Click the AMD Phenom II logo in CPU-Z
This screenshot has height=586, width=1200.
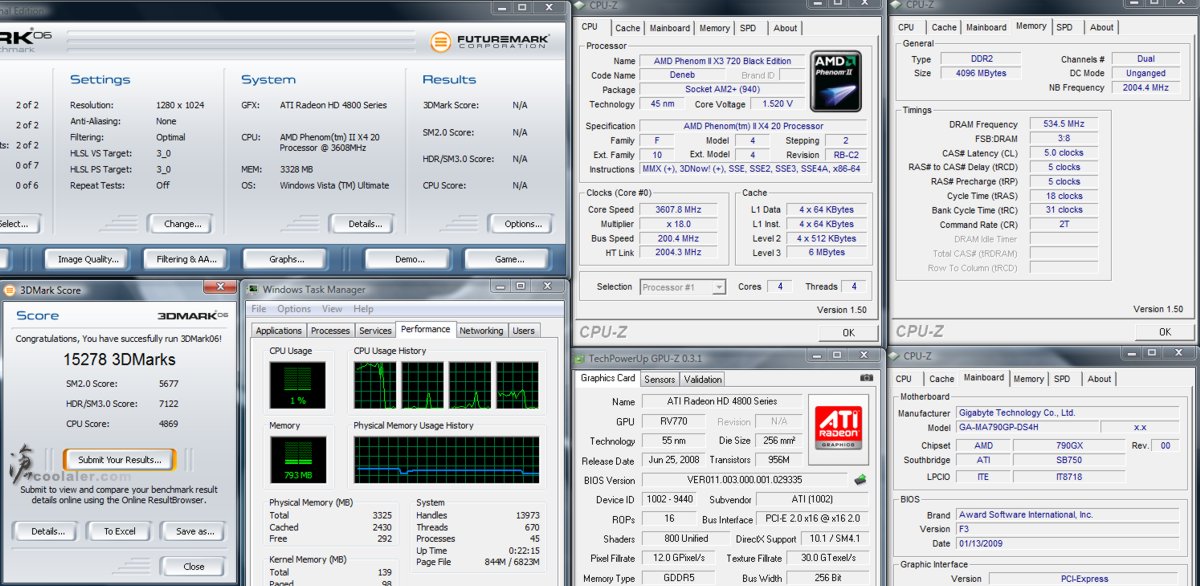pyautogui.click(x=836, y=81)
